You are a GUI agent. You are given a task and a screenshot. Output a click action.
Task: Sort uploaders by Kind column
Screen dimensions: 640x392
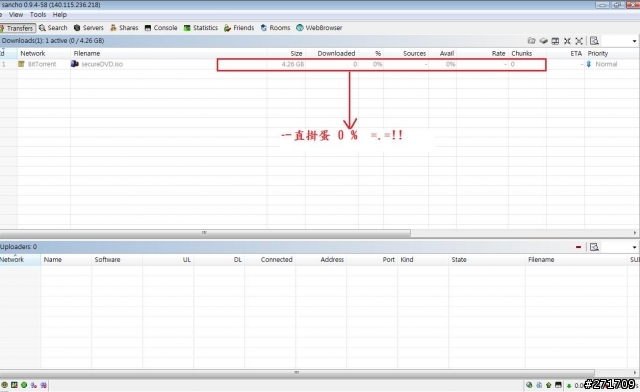tap(423, 260)
